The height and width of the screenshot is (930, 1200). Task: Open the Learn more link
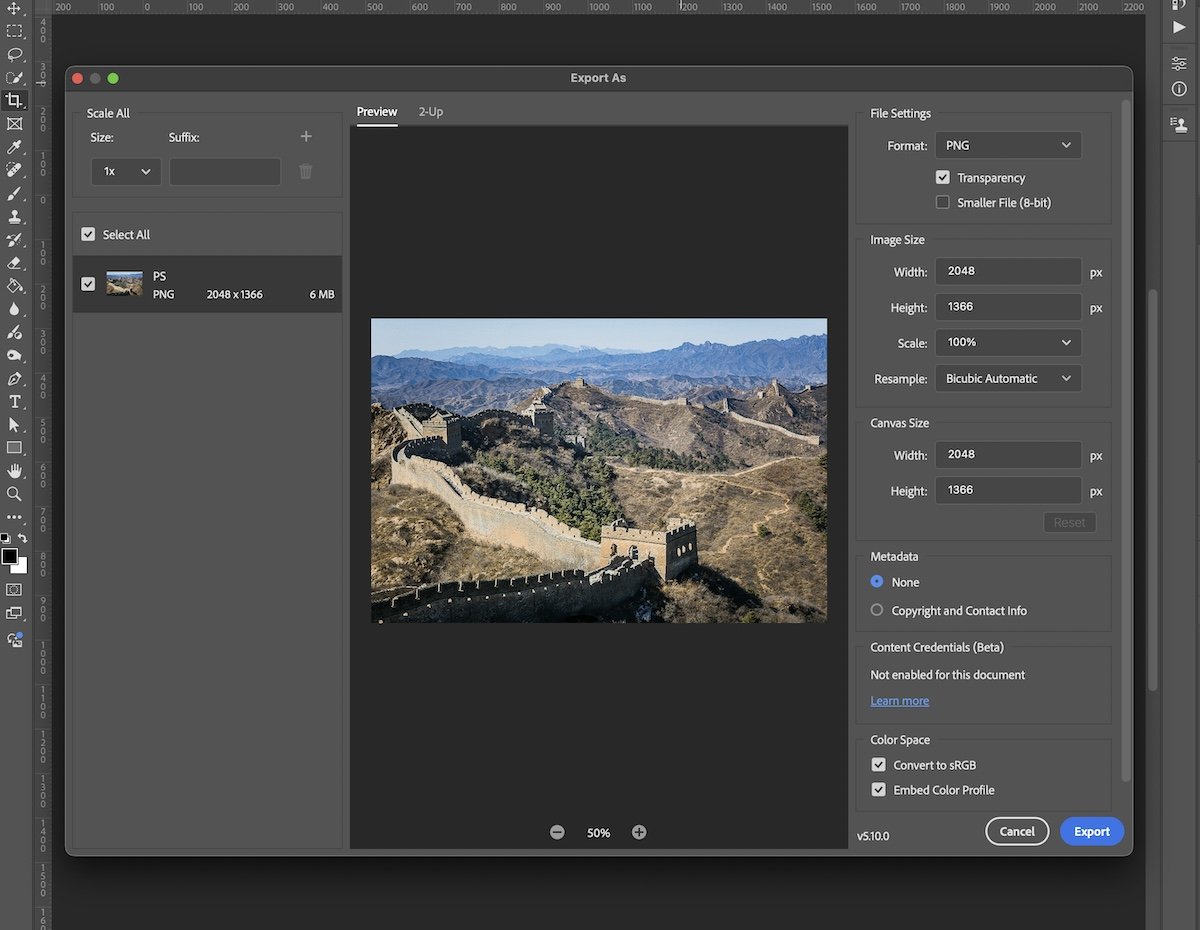tap(898, 700)
